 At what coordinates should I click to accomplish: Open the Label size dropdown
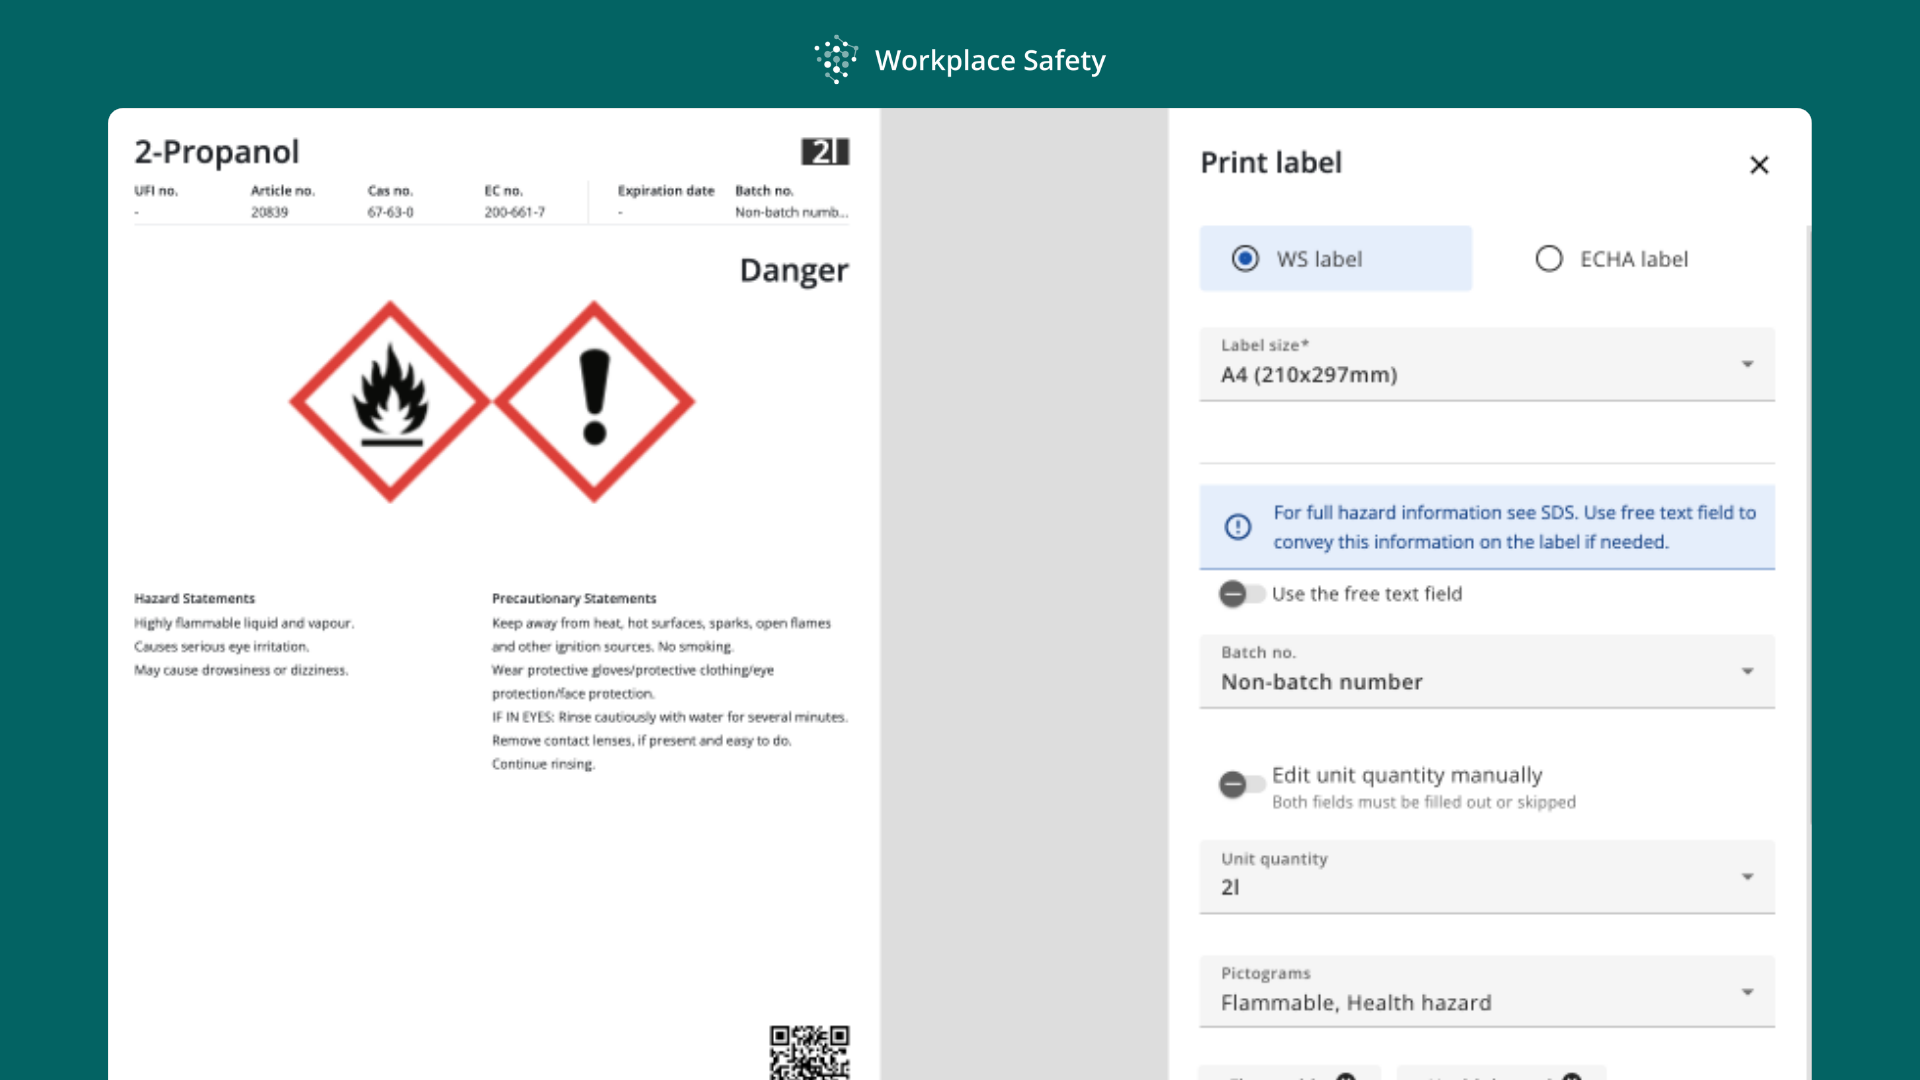coord(1487,364)
